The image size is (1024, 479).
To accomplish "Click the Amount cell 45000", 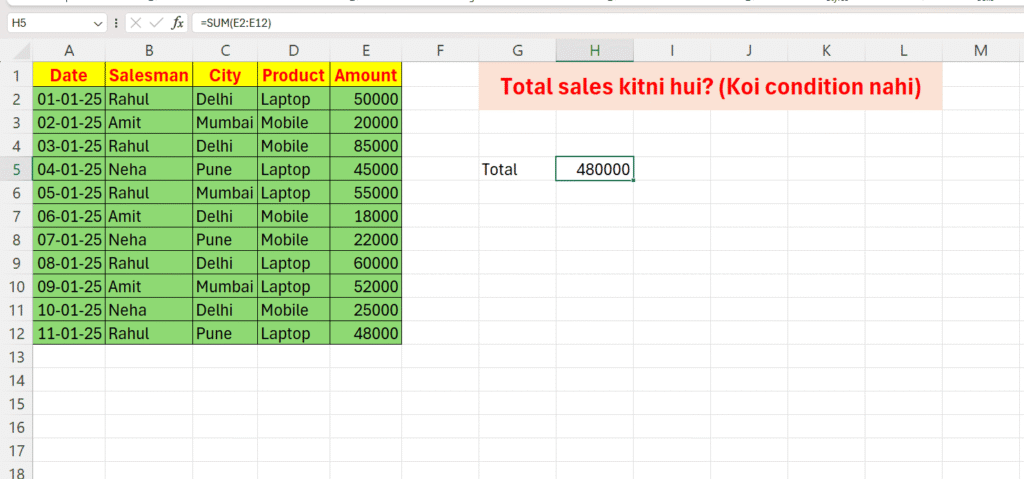I will pyautogui.click(x=366, y=169).
